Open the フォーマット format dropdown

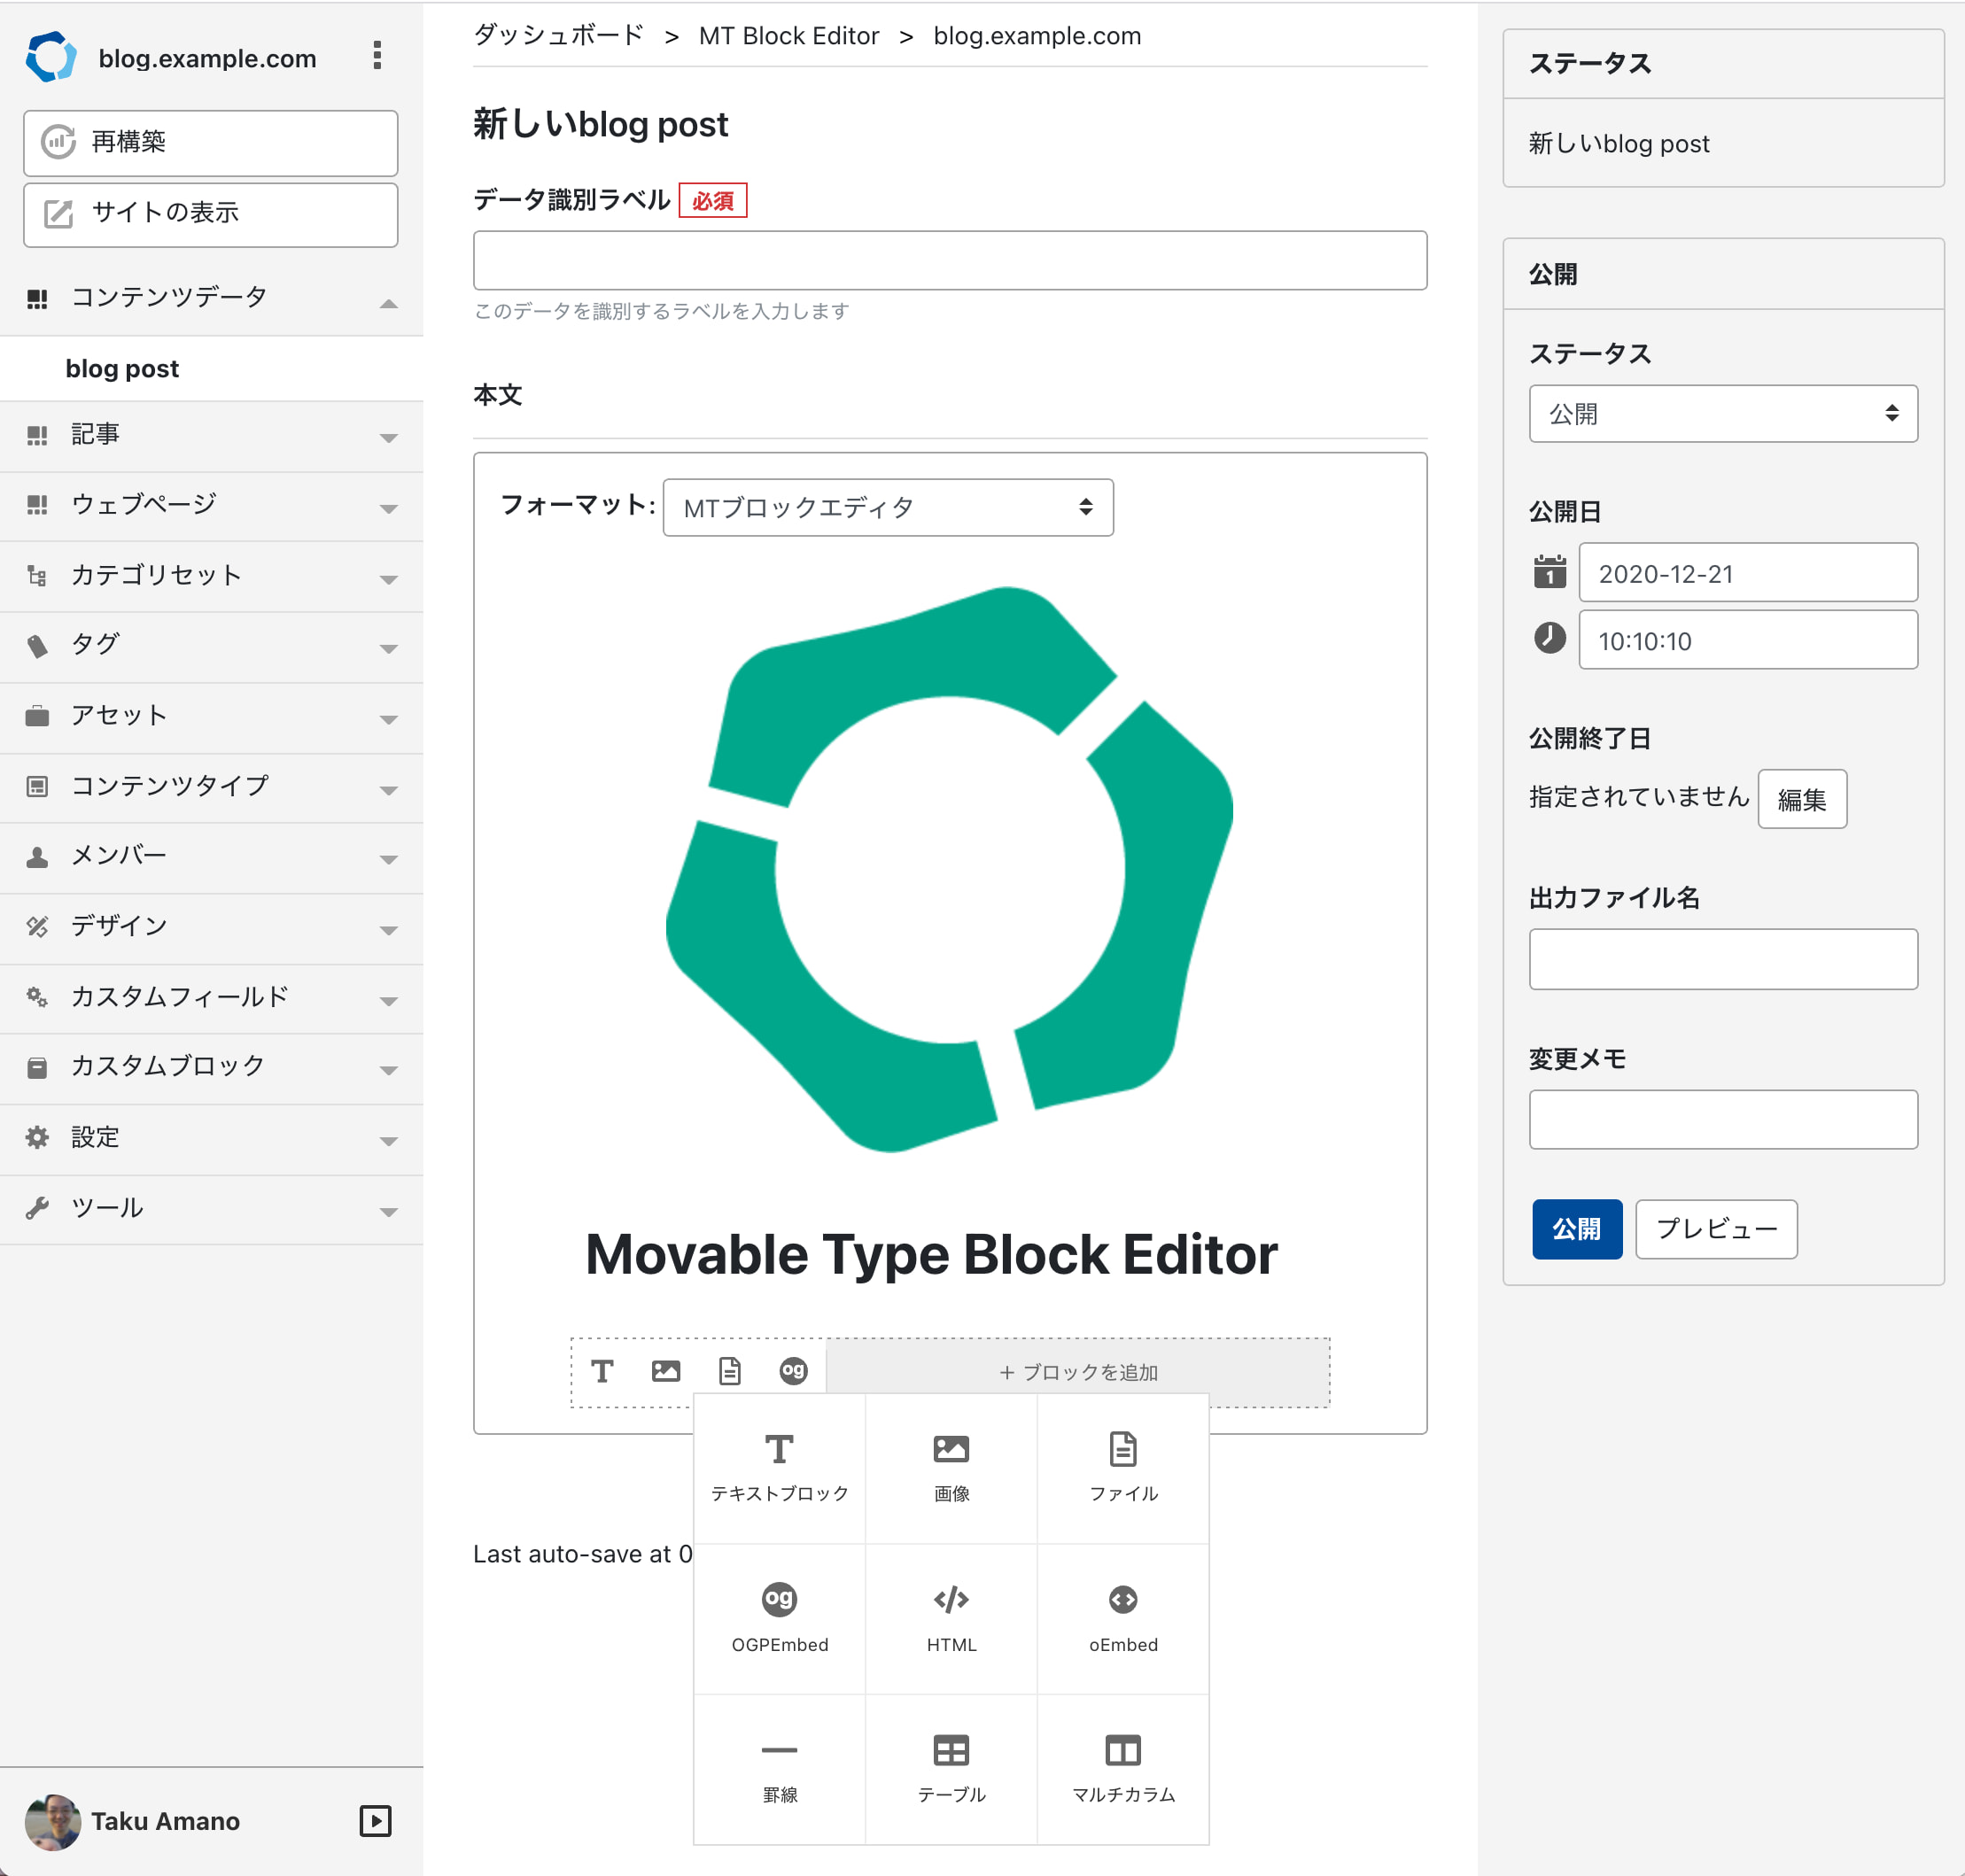tap(887, 508)
